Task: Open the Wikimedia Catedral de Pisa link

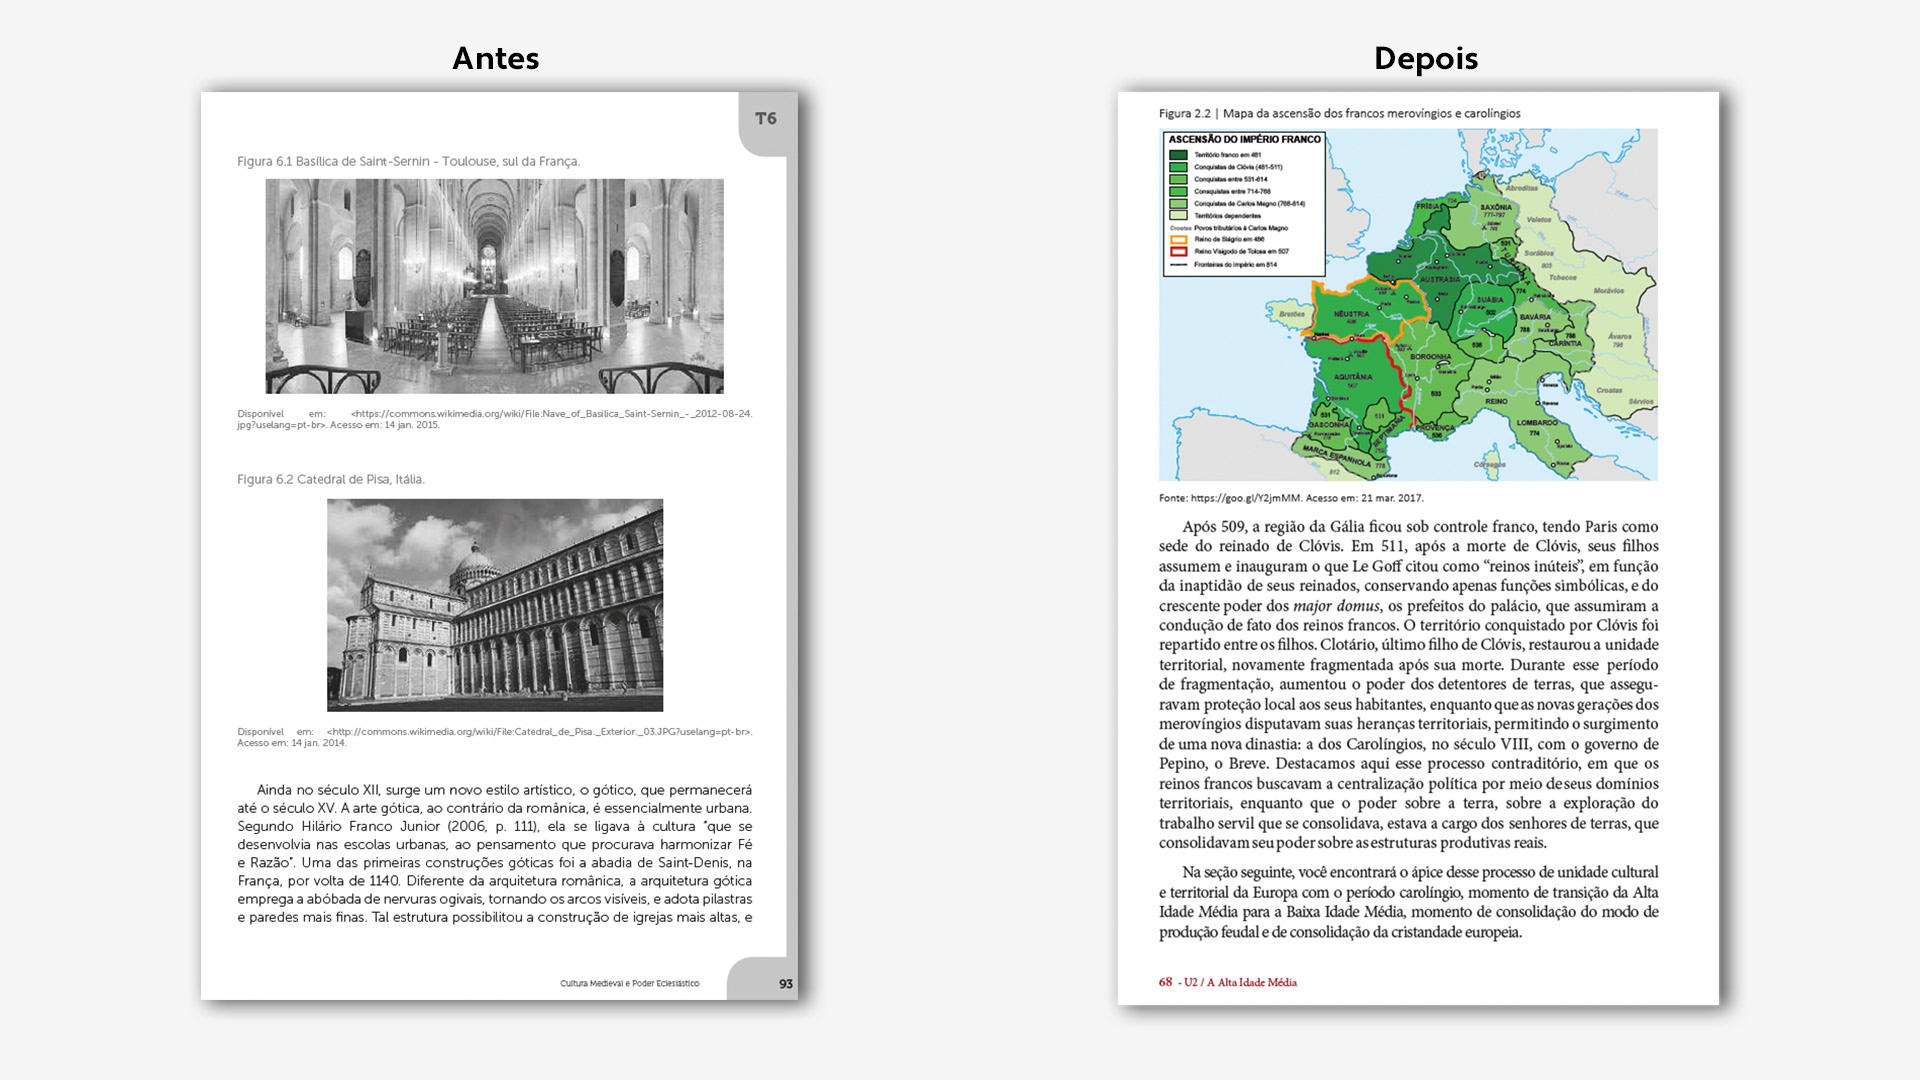Action: [x=538, y=732]
